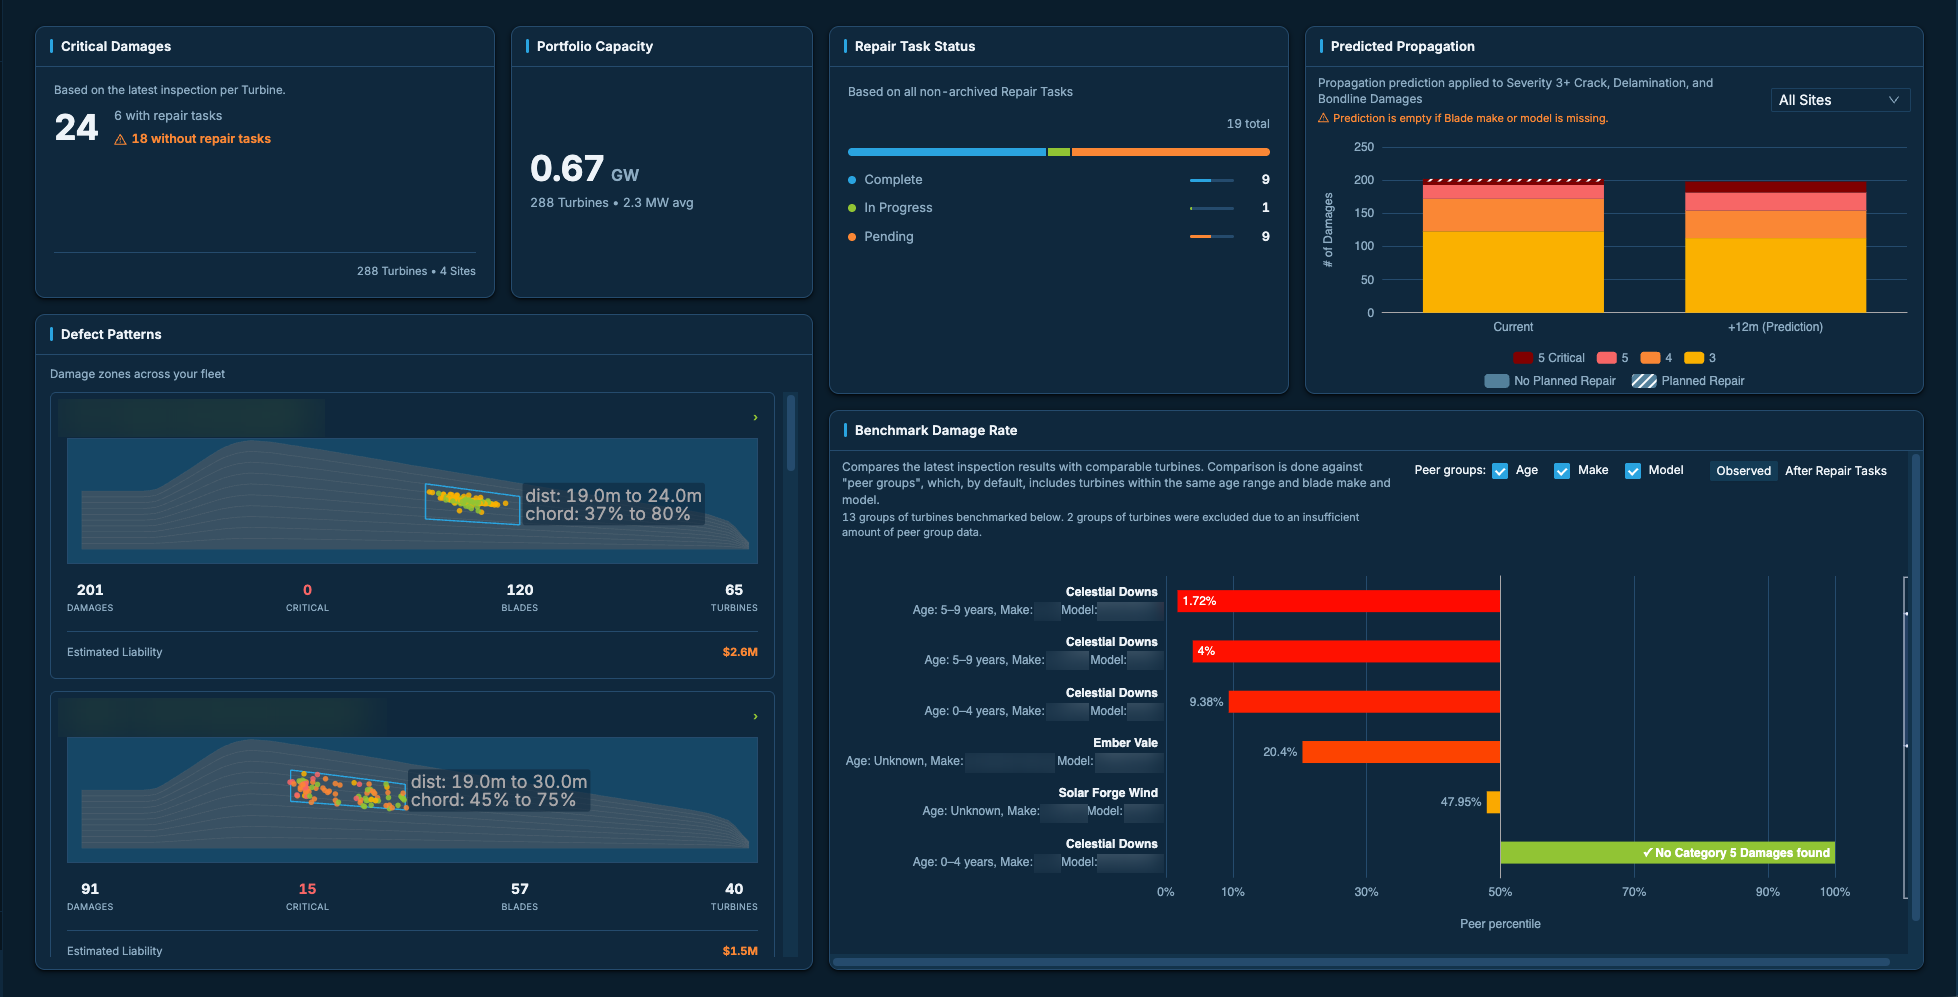The height and width of the screenshot is (997, 1958).
Task: Click the 24 critical damages number
Action: pyautogui.click(x=76, y=127)
